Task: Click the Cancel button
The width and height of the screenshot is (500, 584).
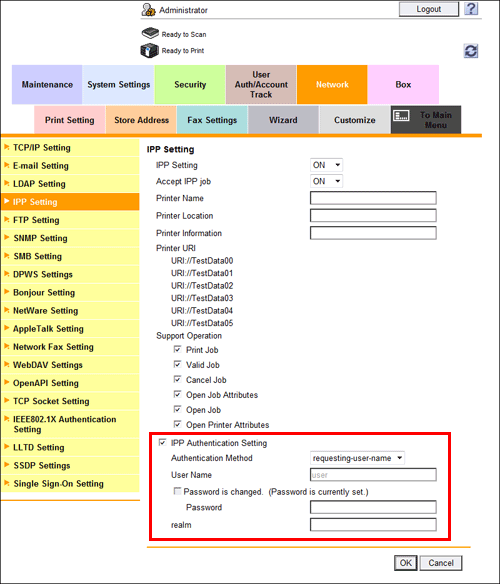Action: coord(441,563)
